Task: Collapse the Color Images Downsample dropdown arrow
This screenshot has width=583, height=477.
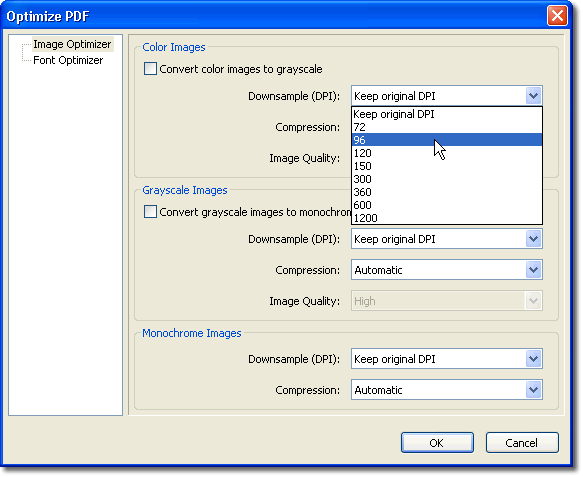Action: [x=534, y=96]
